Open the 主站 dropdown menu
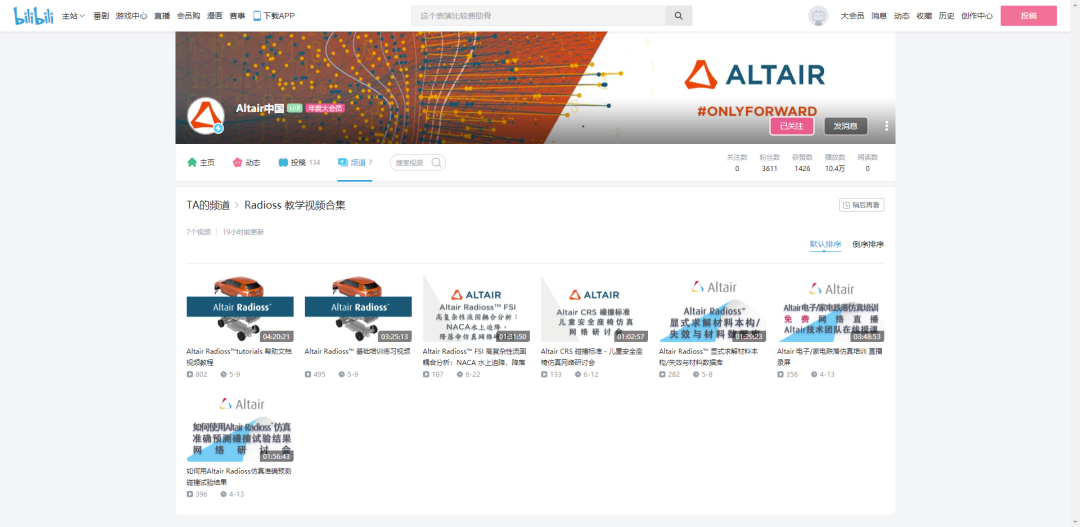The image size is (1080, 527). coord(73,16)
